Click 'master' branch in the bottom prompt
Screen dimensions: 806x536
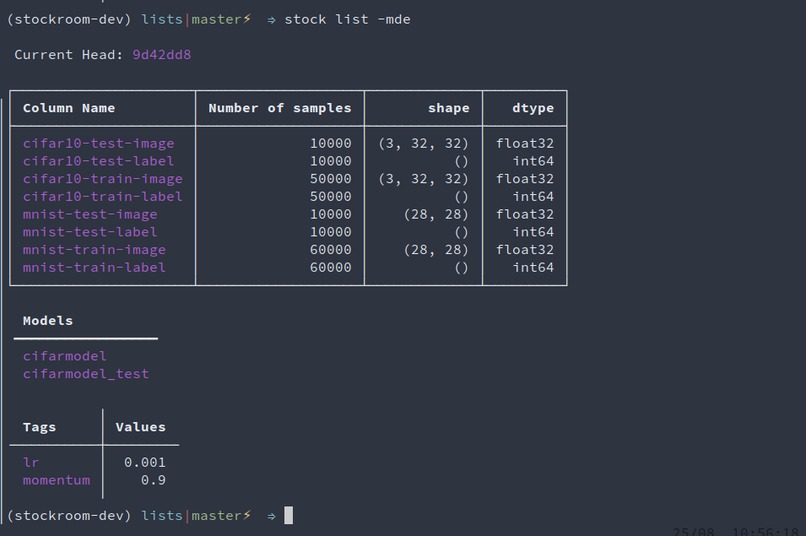(216, 515)
